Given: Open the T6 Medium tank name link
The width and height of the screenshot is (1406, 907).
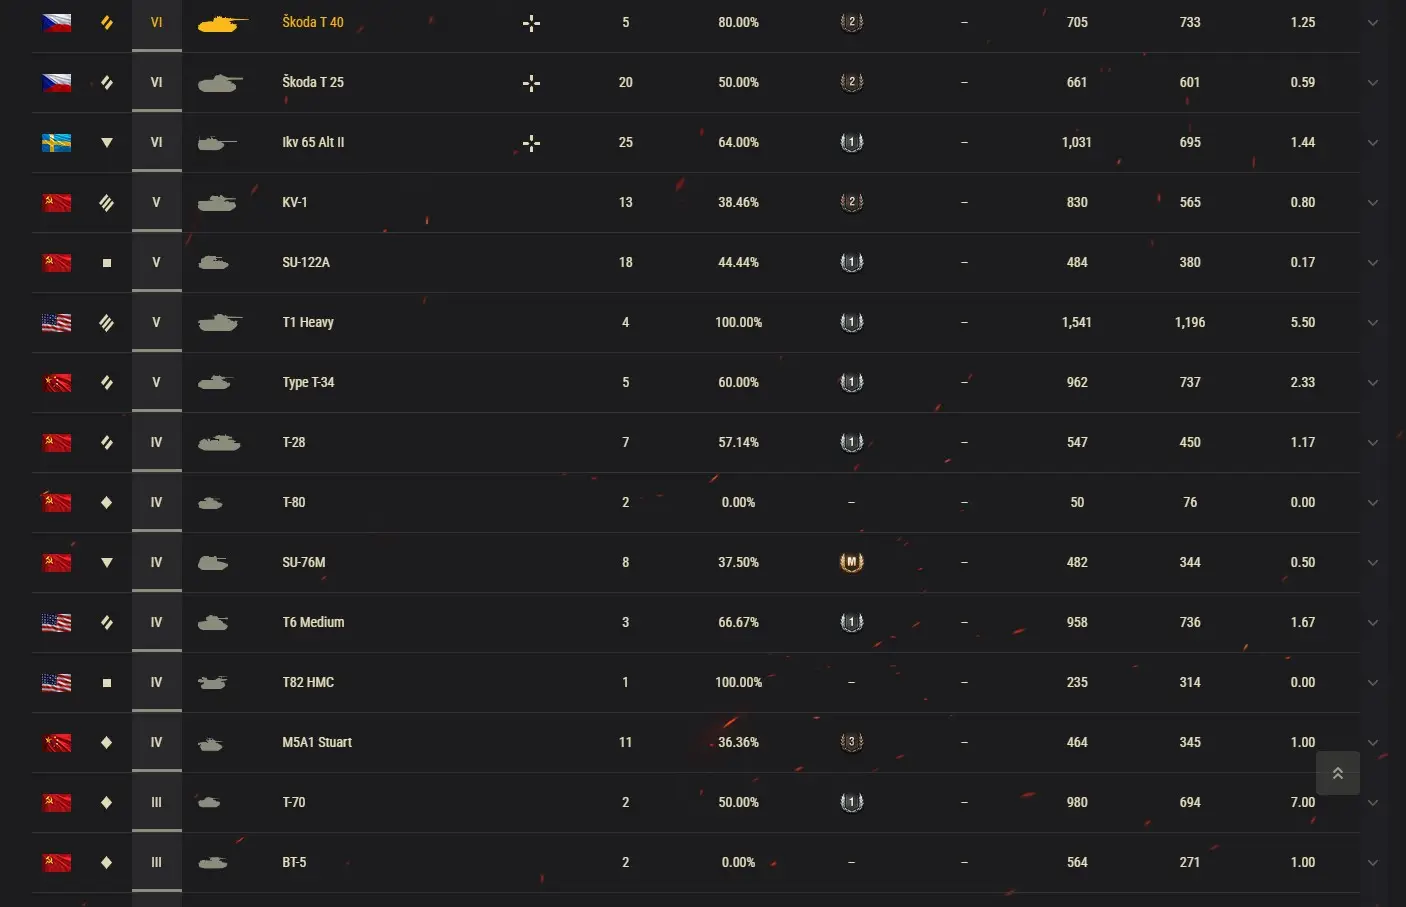Looking at the screenshot, I should click(313, 622).
